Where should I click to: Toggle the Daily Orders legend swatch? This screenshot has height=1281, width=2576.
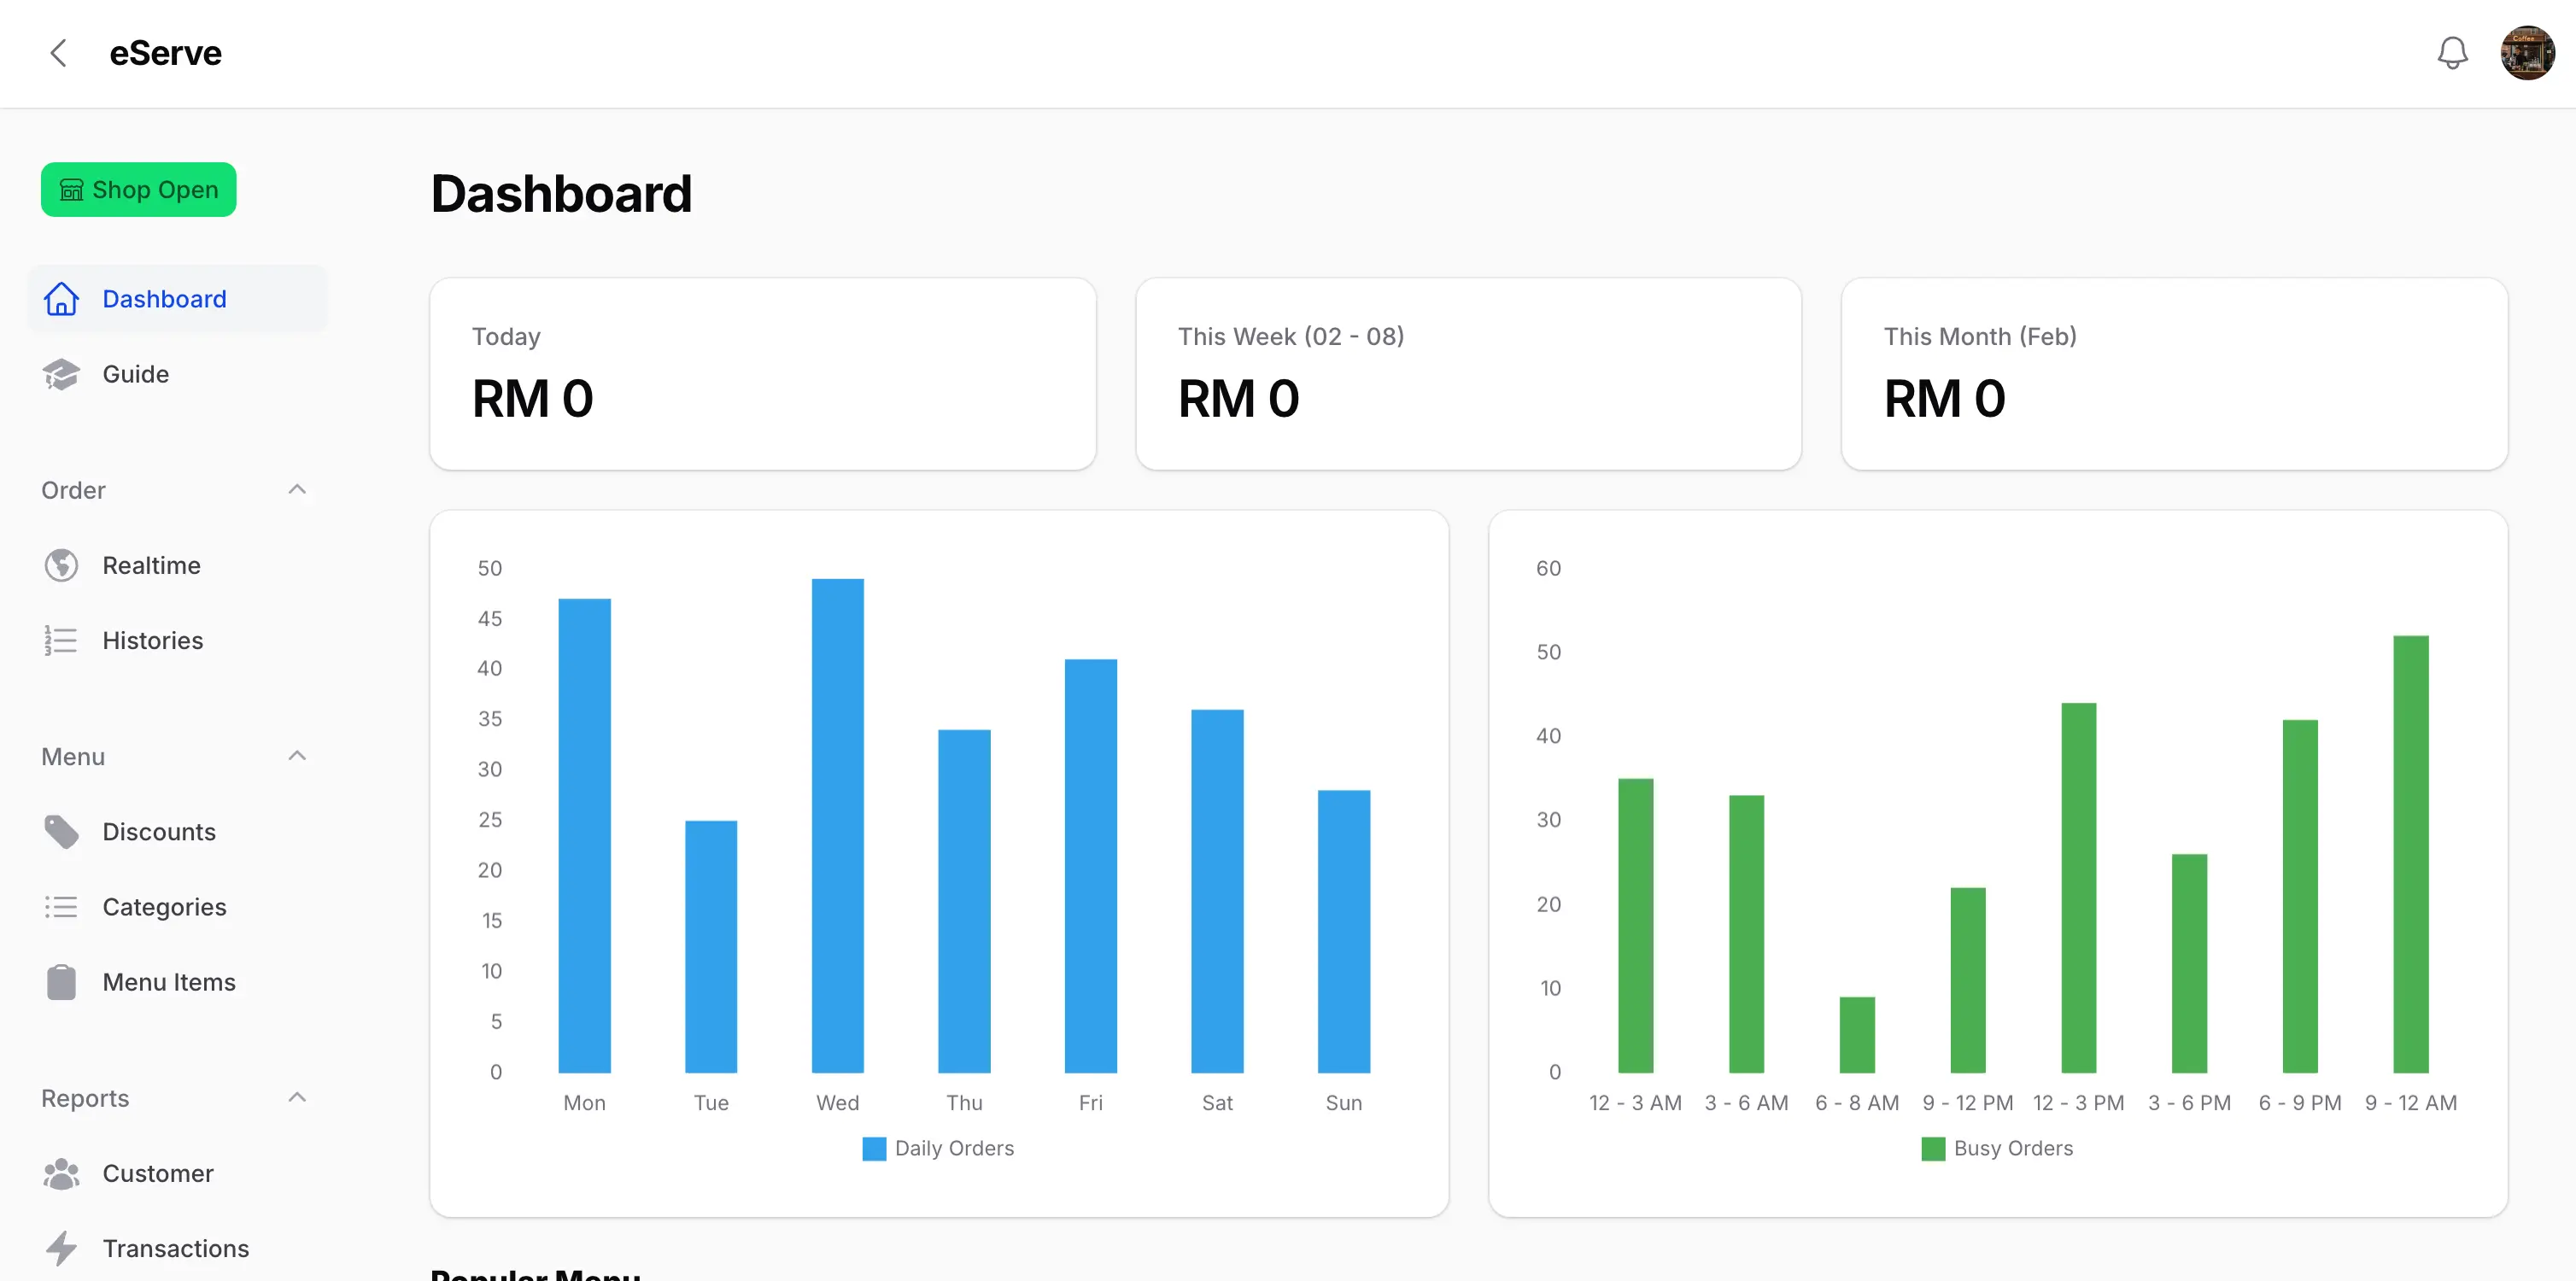pos(874,1148)
